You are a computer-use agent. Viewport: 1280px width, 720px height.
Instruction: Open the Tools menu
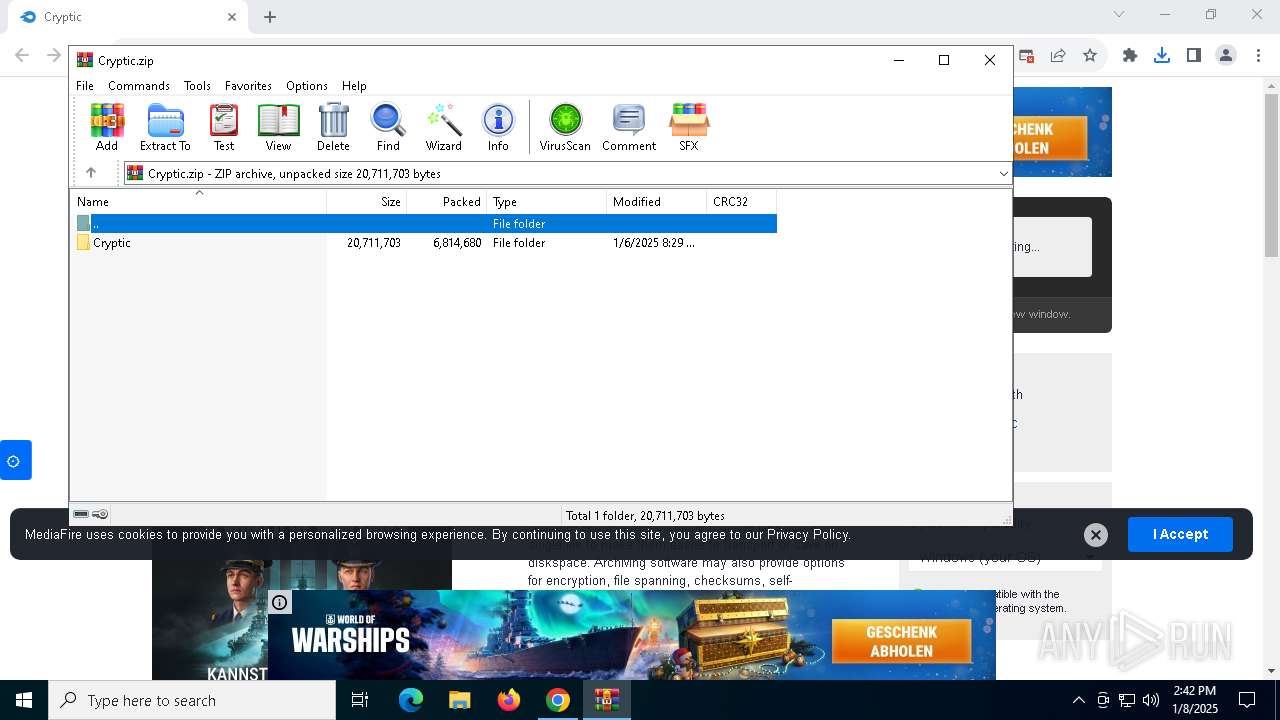[x=197, y=86]
